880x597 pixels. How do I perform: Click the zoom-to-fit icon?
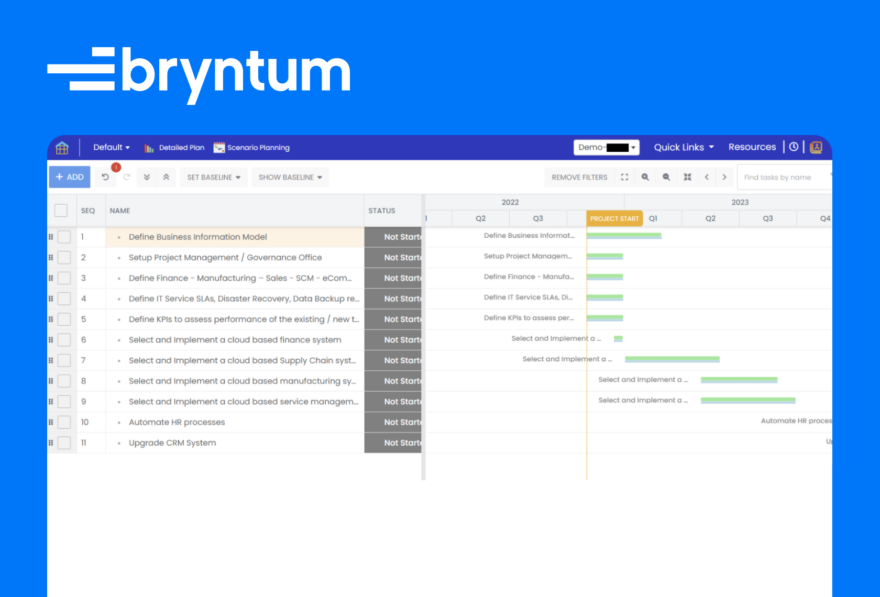(x=688, y=177)
